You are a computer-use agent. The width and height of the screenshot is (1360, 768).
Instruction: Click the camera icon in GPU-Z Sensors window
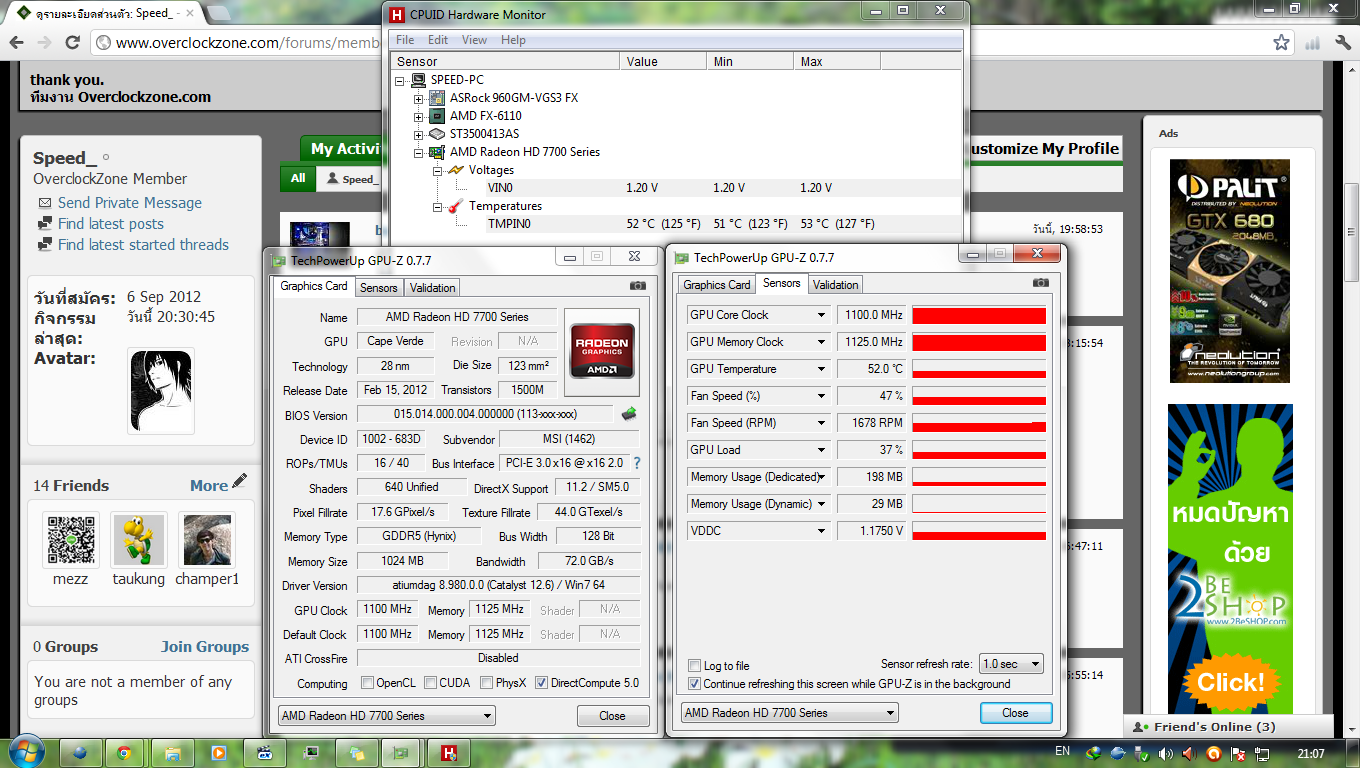(1041, 283)
